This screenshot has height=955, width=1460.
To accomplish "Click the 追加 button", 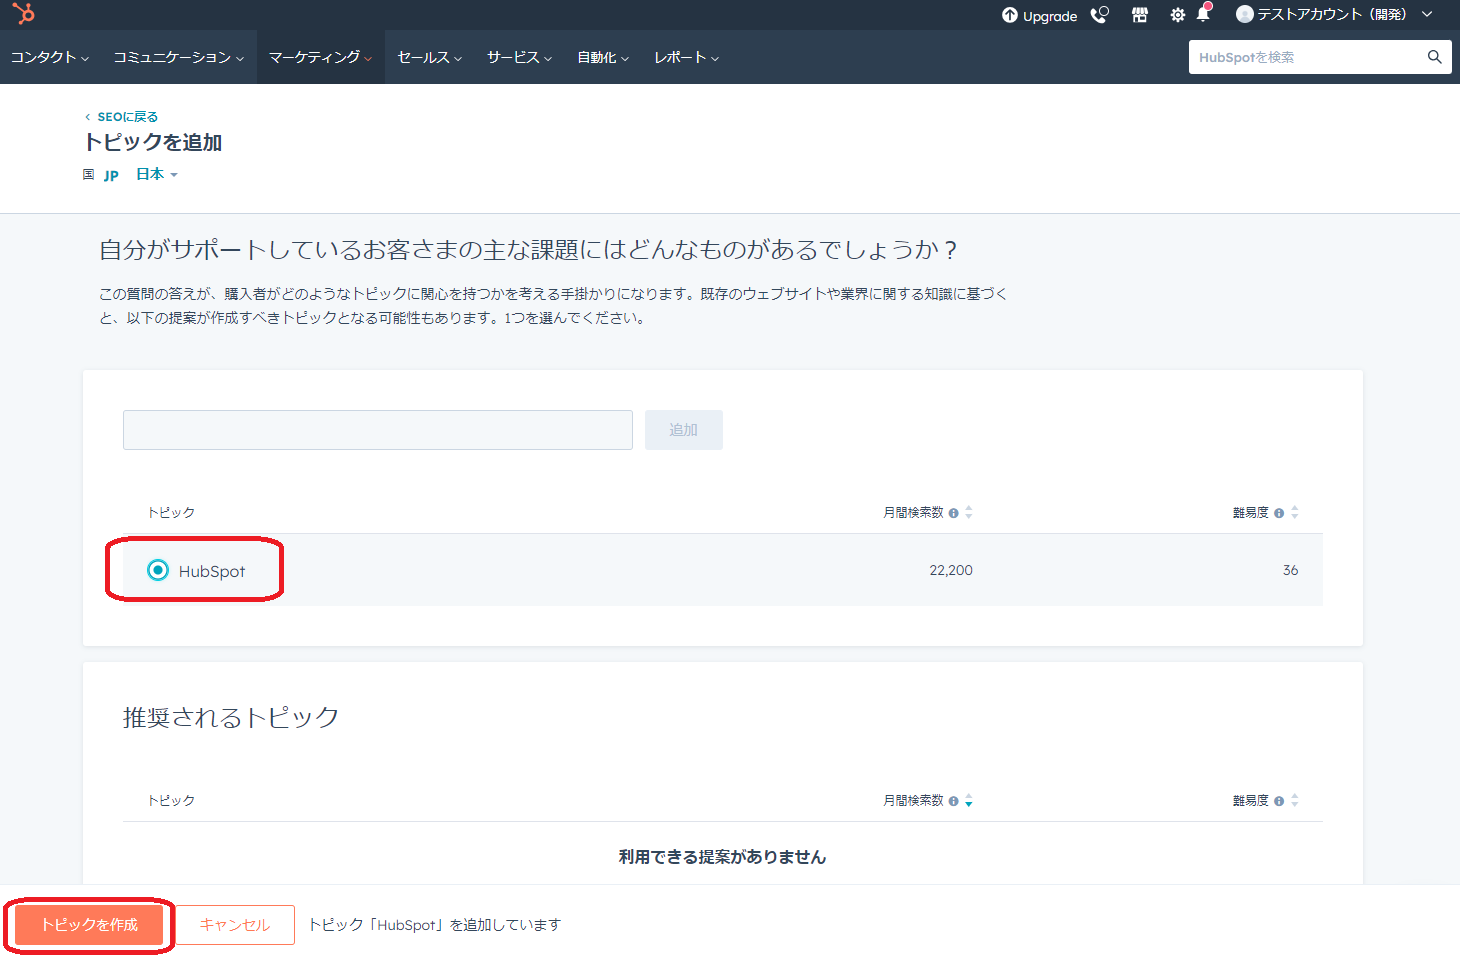I will point(684,430).
